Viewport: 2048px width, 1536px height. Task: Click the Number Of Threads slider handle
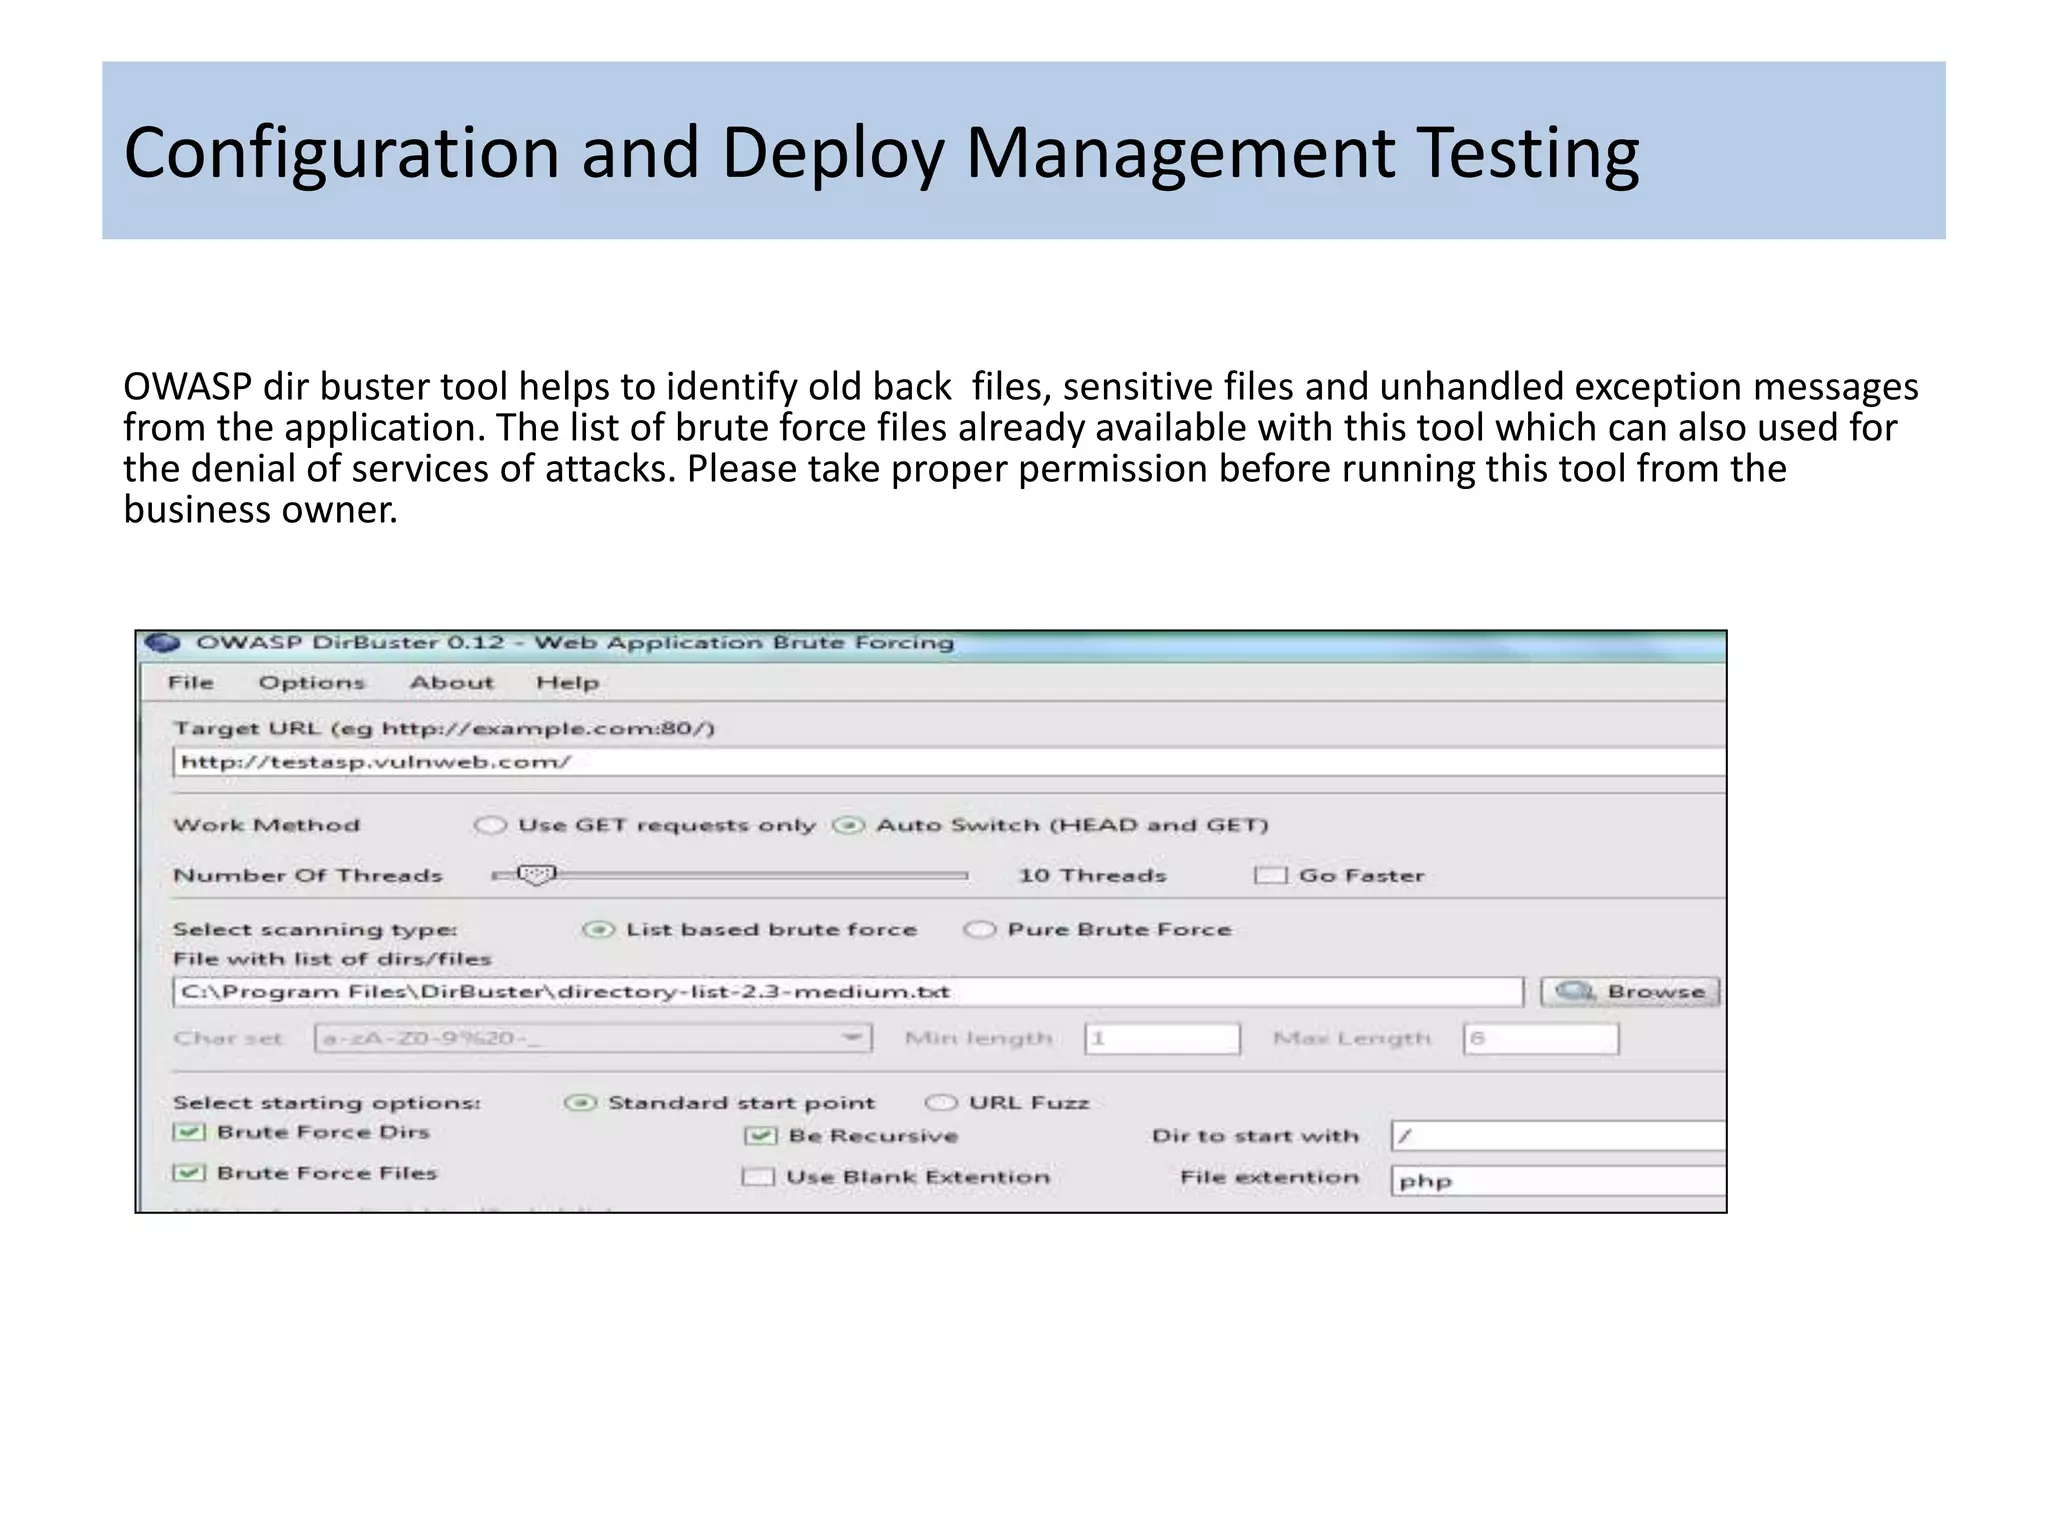tap(537, 875)
